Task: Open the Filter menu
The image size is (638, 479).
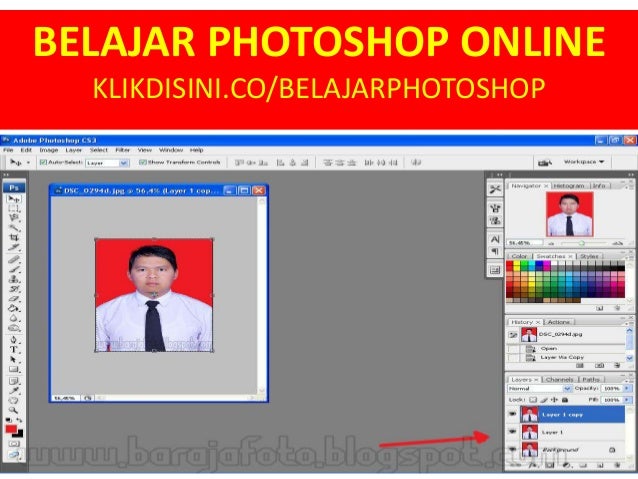Action: click(122, 150)
